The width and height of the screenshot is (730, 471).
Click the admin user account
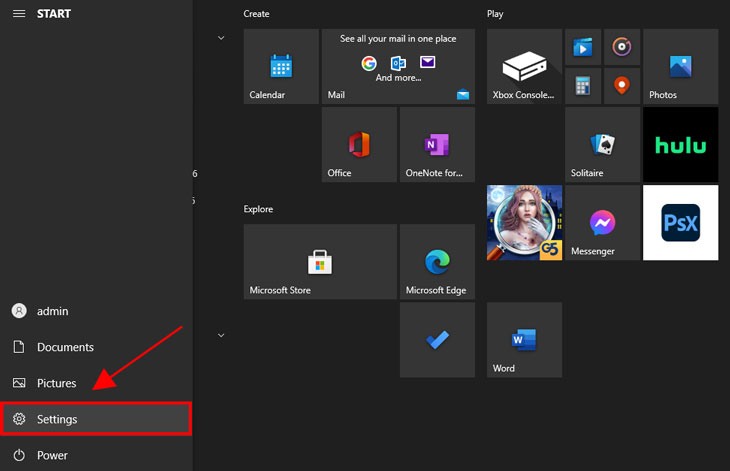click(52, 311)
